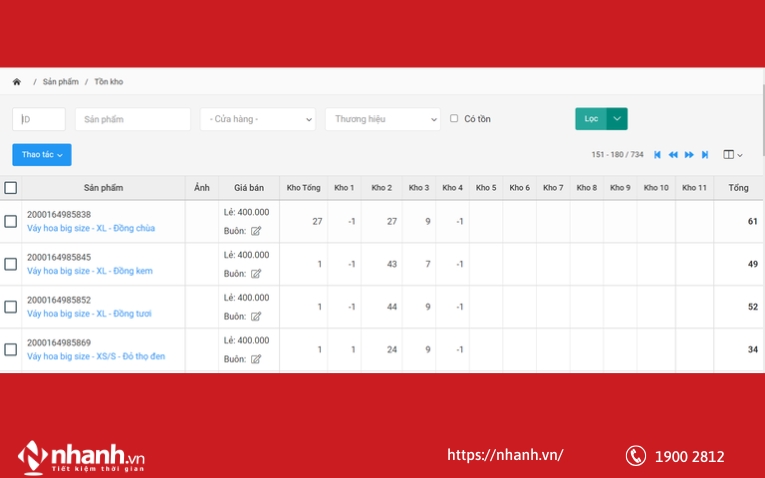Edit wholesale price for Đỏ thọ đen product
The image size is (765, 478).
click(x=256, y=359)
